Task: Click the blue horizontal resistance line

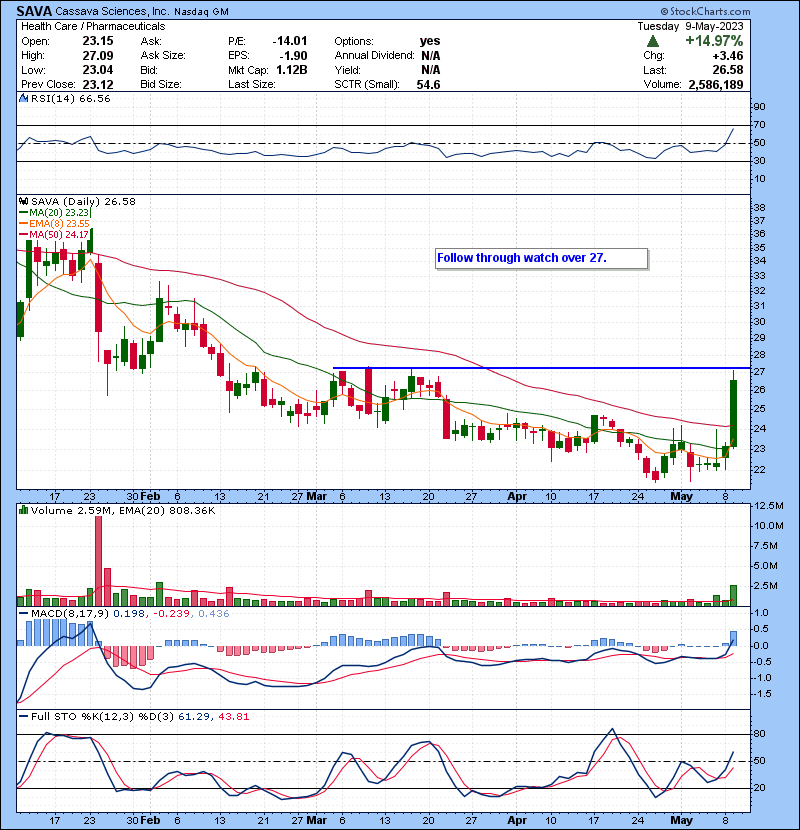Action: [x=541, y=368]
